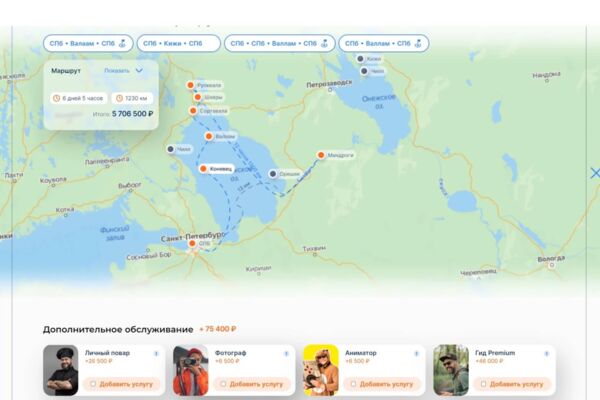Check Добавить услугу for Личный повар
The width and height of the screenshot is (600, 400).
point(93,384)
